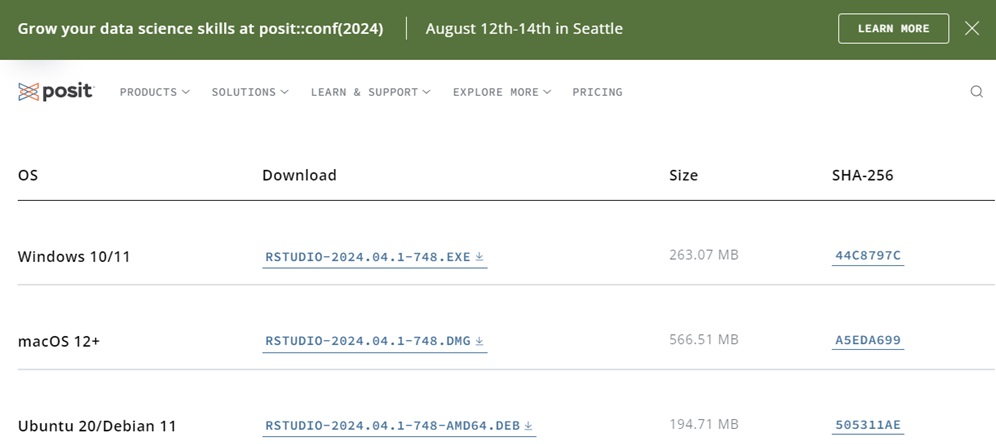Go to the Pricing page
Viewport: 996px width, 444px height.
tap(597, 92)
